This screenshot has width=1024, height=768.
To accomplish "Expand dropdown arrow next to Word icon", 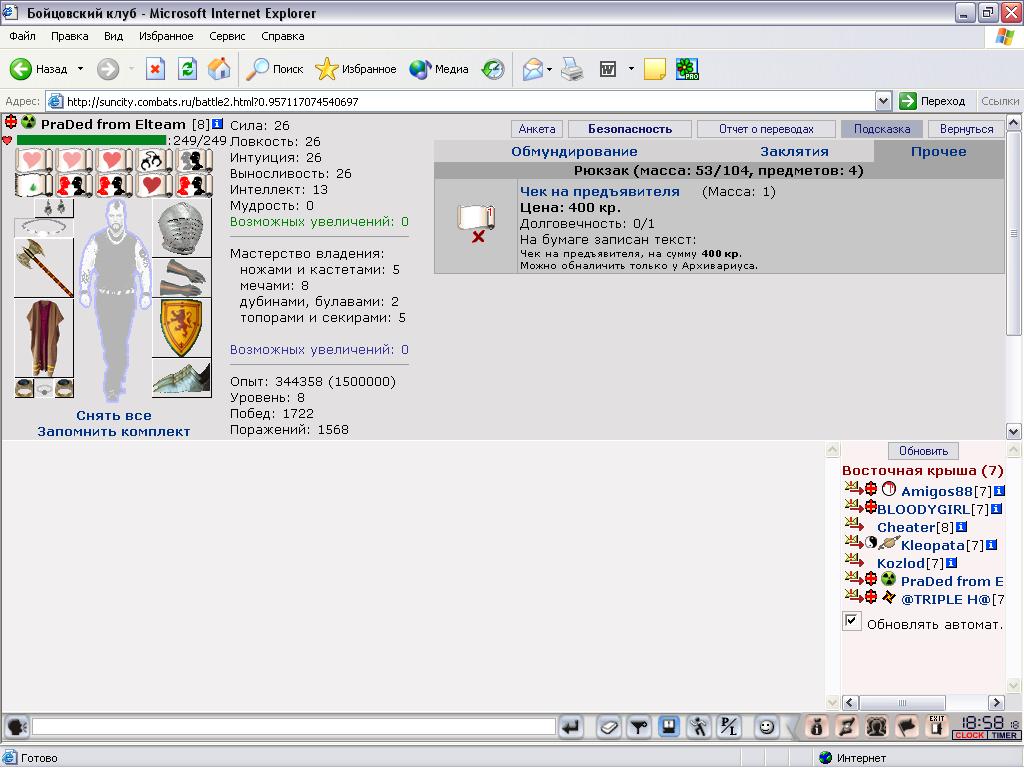I will point(631,69).
